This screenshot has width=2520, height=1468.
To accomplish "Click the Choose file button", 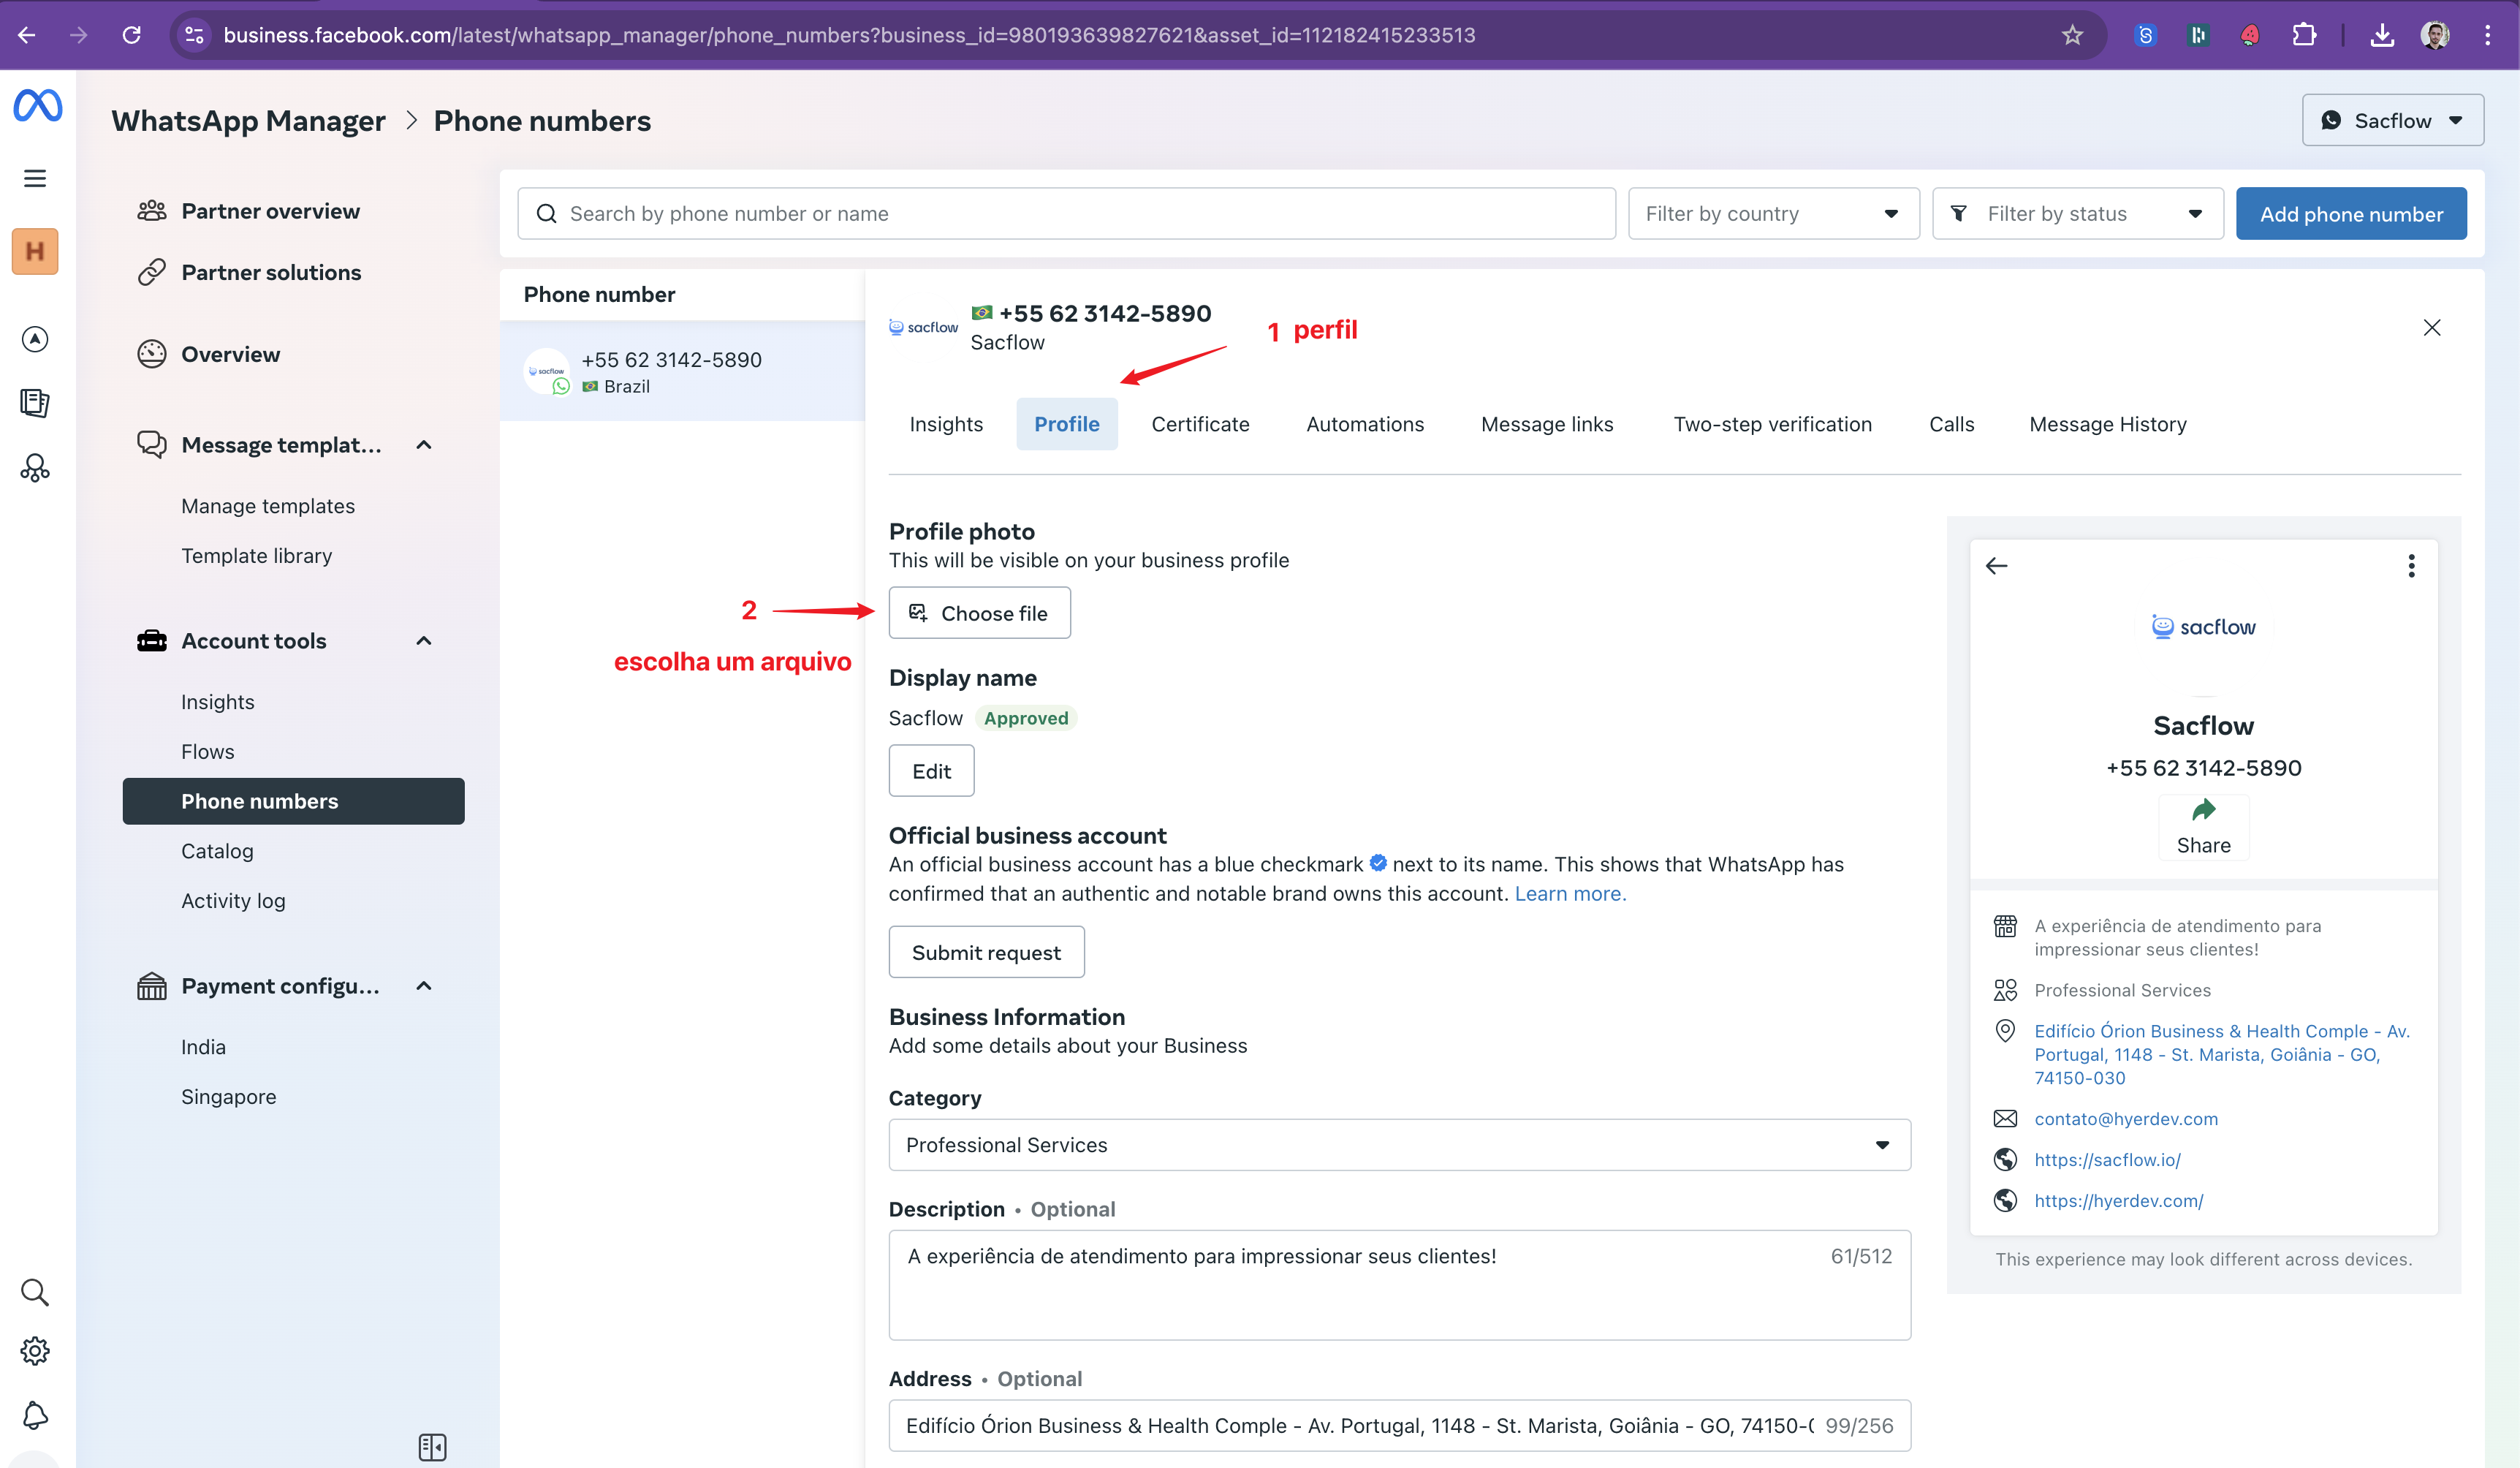I will pyautogui.click(x=979, y=613).
